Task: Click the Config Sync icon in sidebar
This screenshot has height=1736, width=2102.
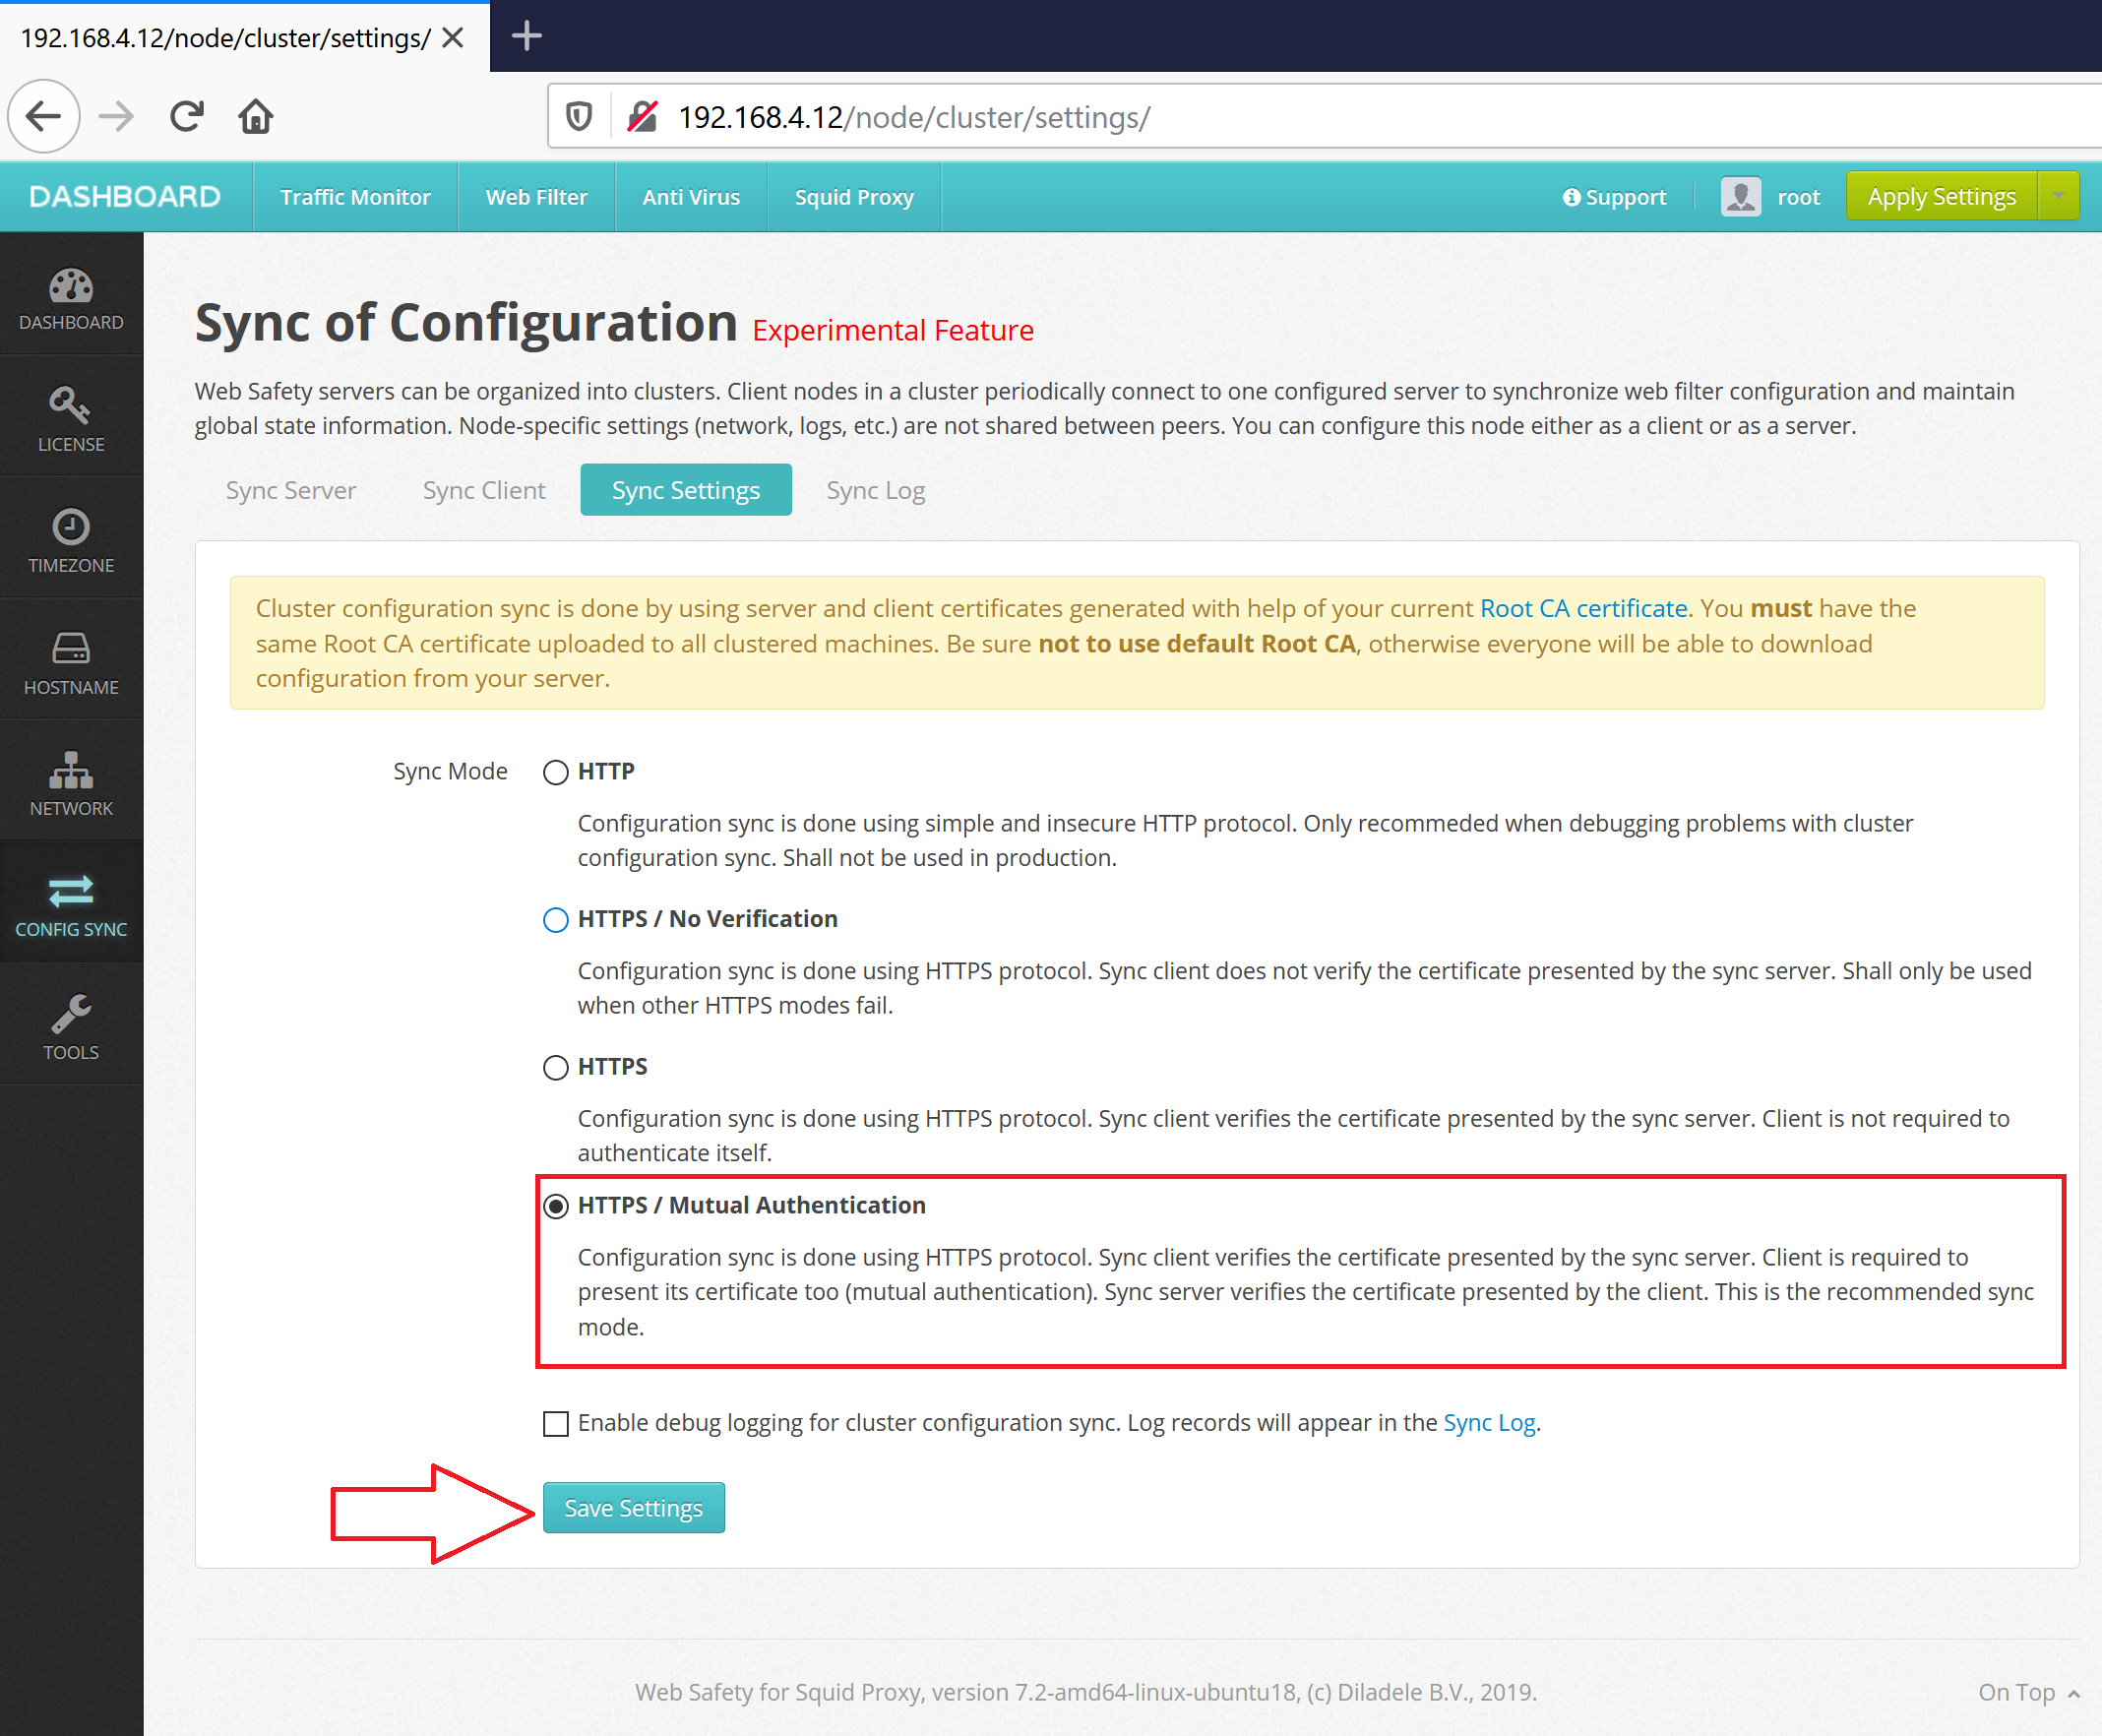Action: (x=70, y=891)
